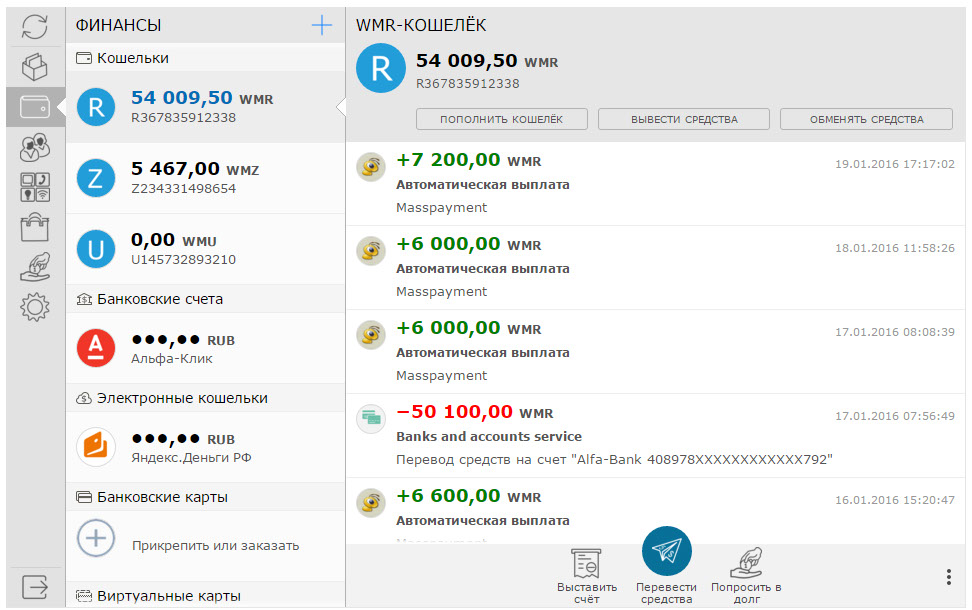The width and height of the screenshot is (972, 610).
Task: Click Прикрепить или заказать link
Action: point(216,546)
